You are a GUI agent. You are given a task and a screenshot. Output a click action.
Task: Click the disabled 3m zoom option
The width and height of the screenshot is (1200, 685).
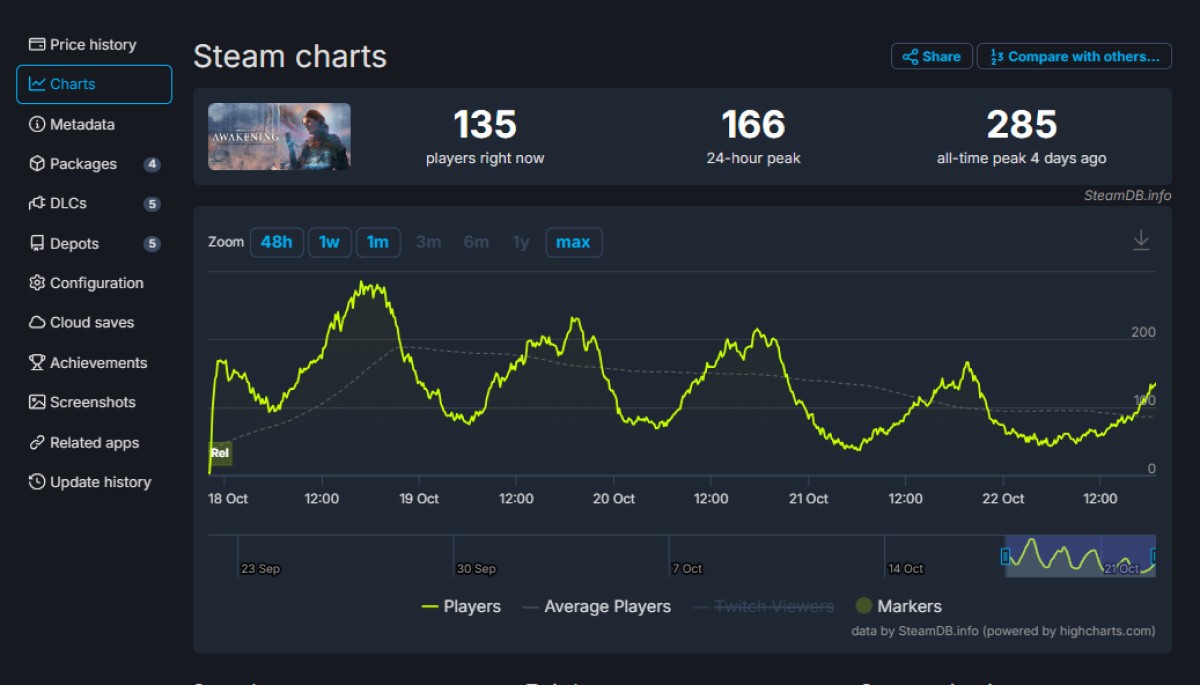428,242
